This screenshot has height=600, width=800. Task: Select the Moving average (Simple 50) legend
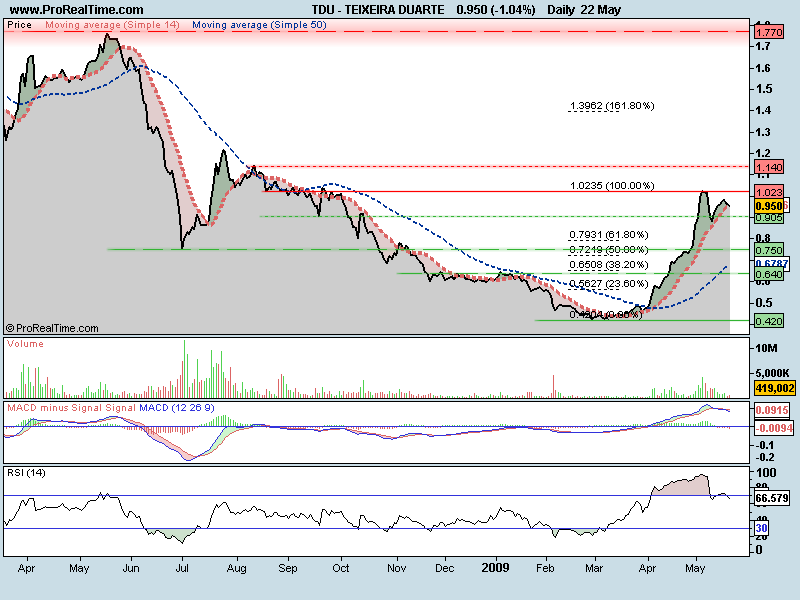click(259, 25)
